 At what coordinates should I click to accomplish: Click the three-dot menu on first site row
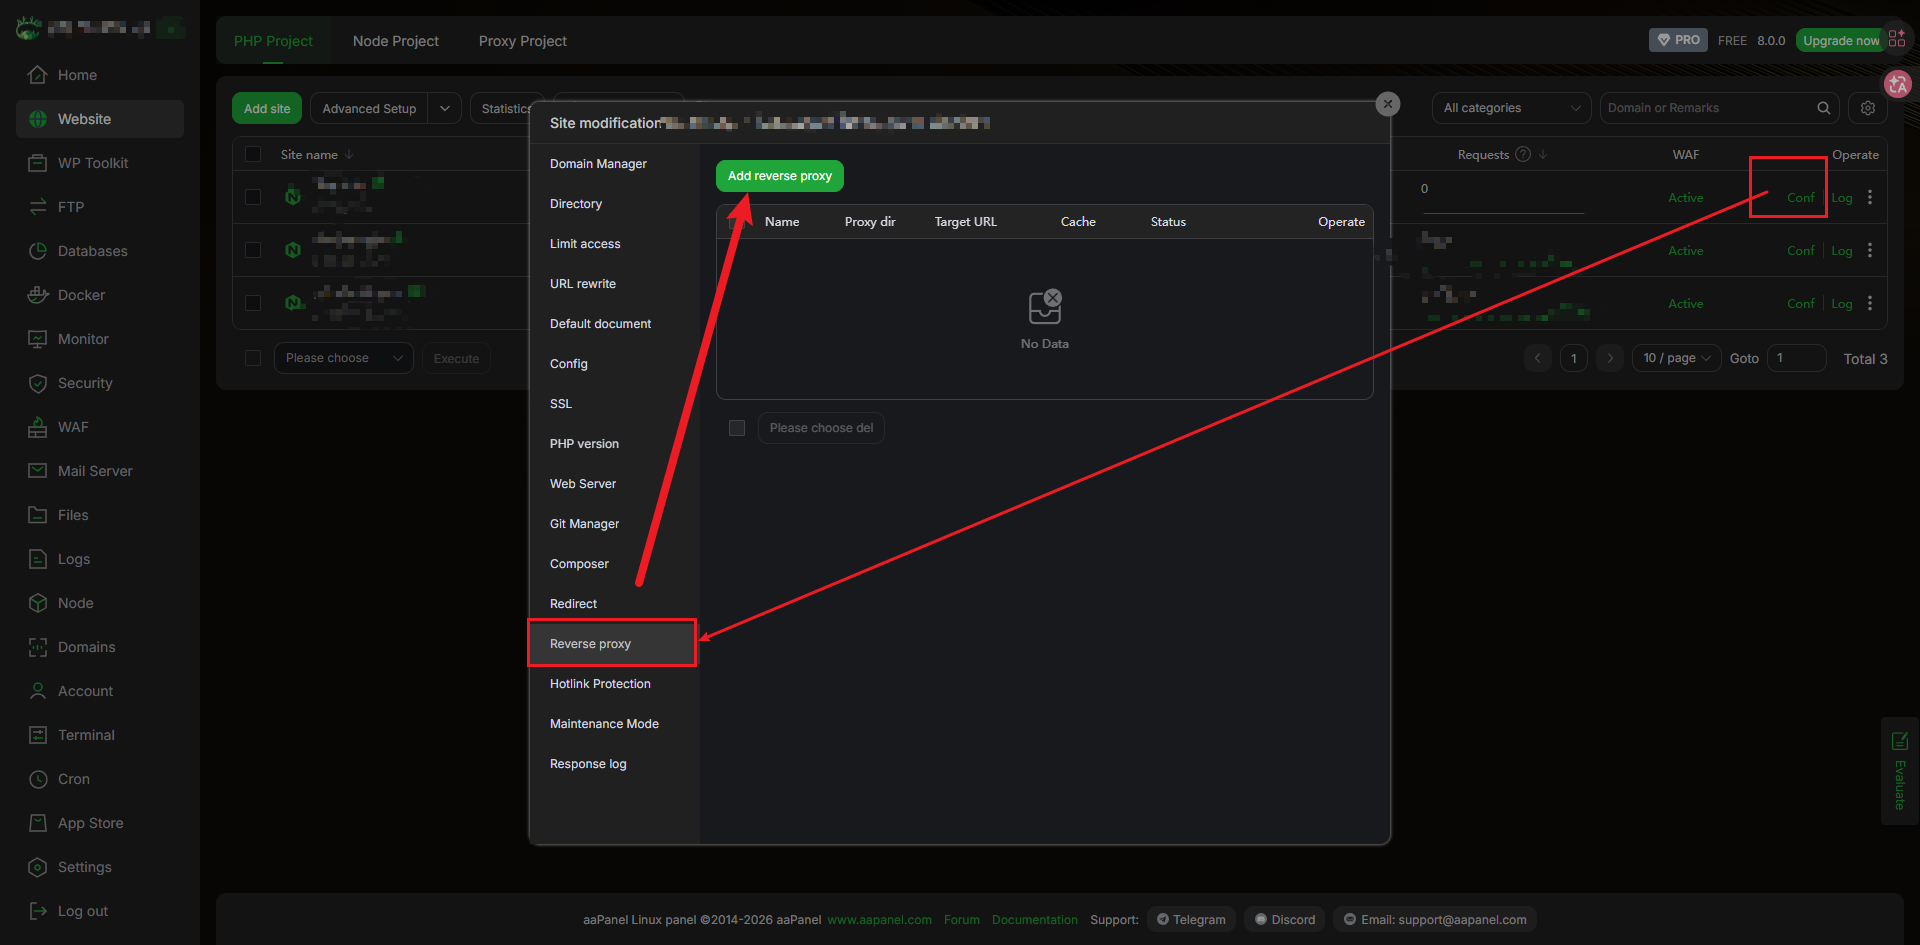point(1869,198)
